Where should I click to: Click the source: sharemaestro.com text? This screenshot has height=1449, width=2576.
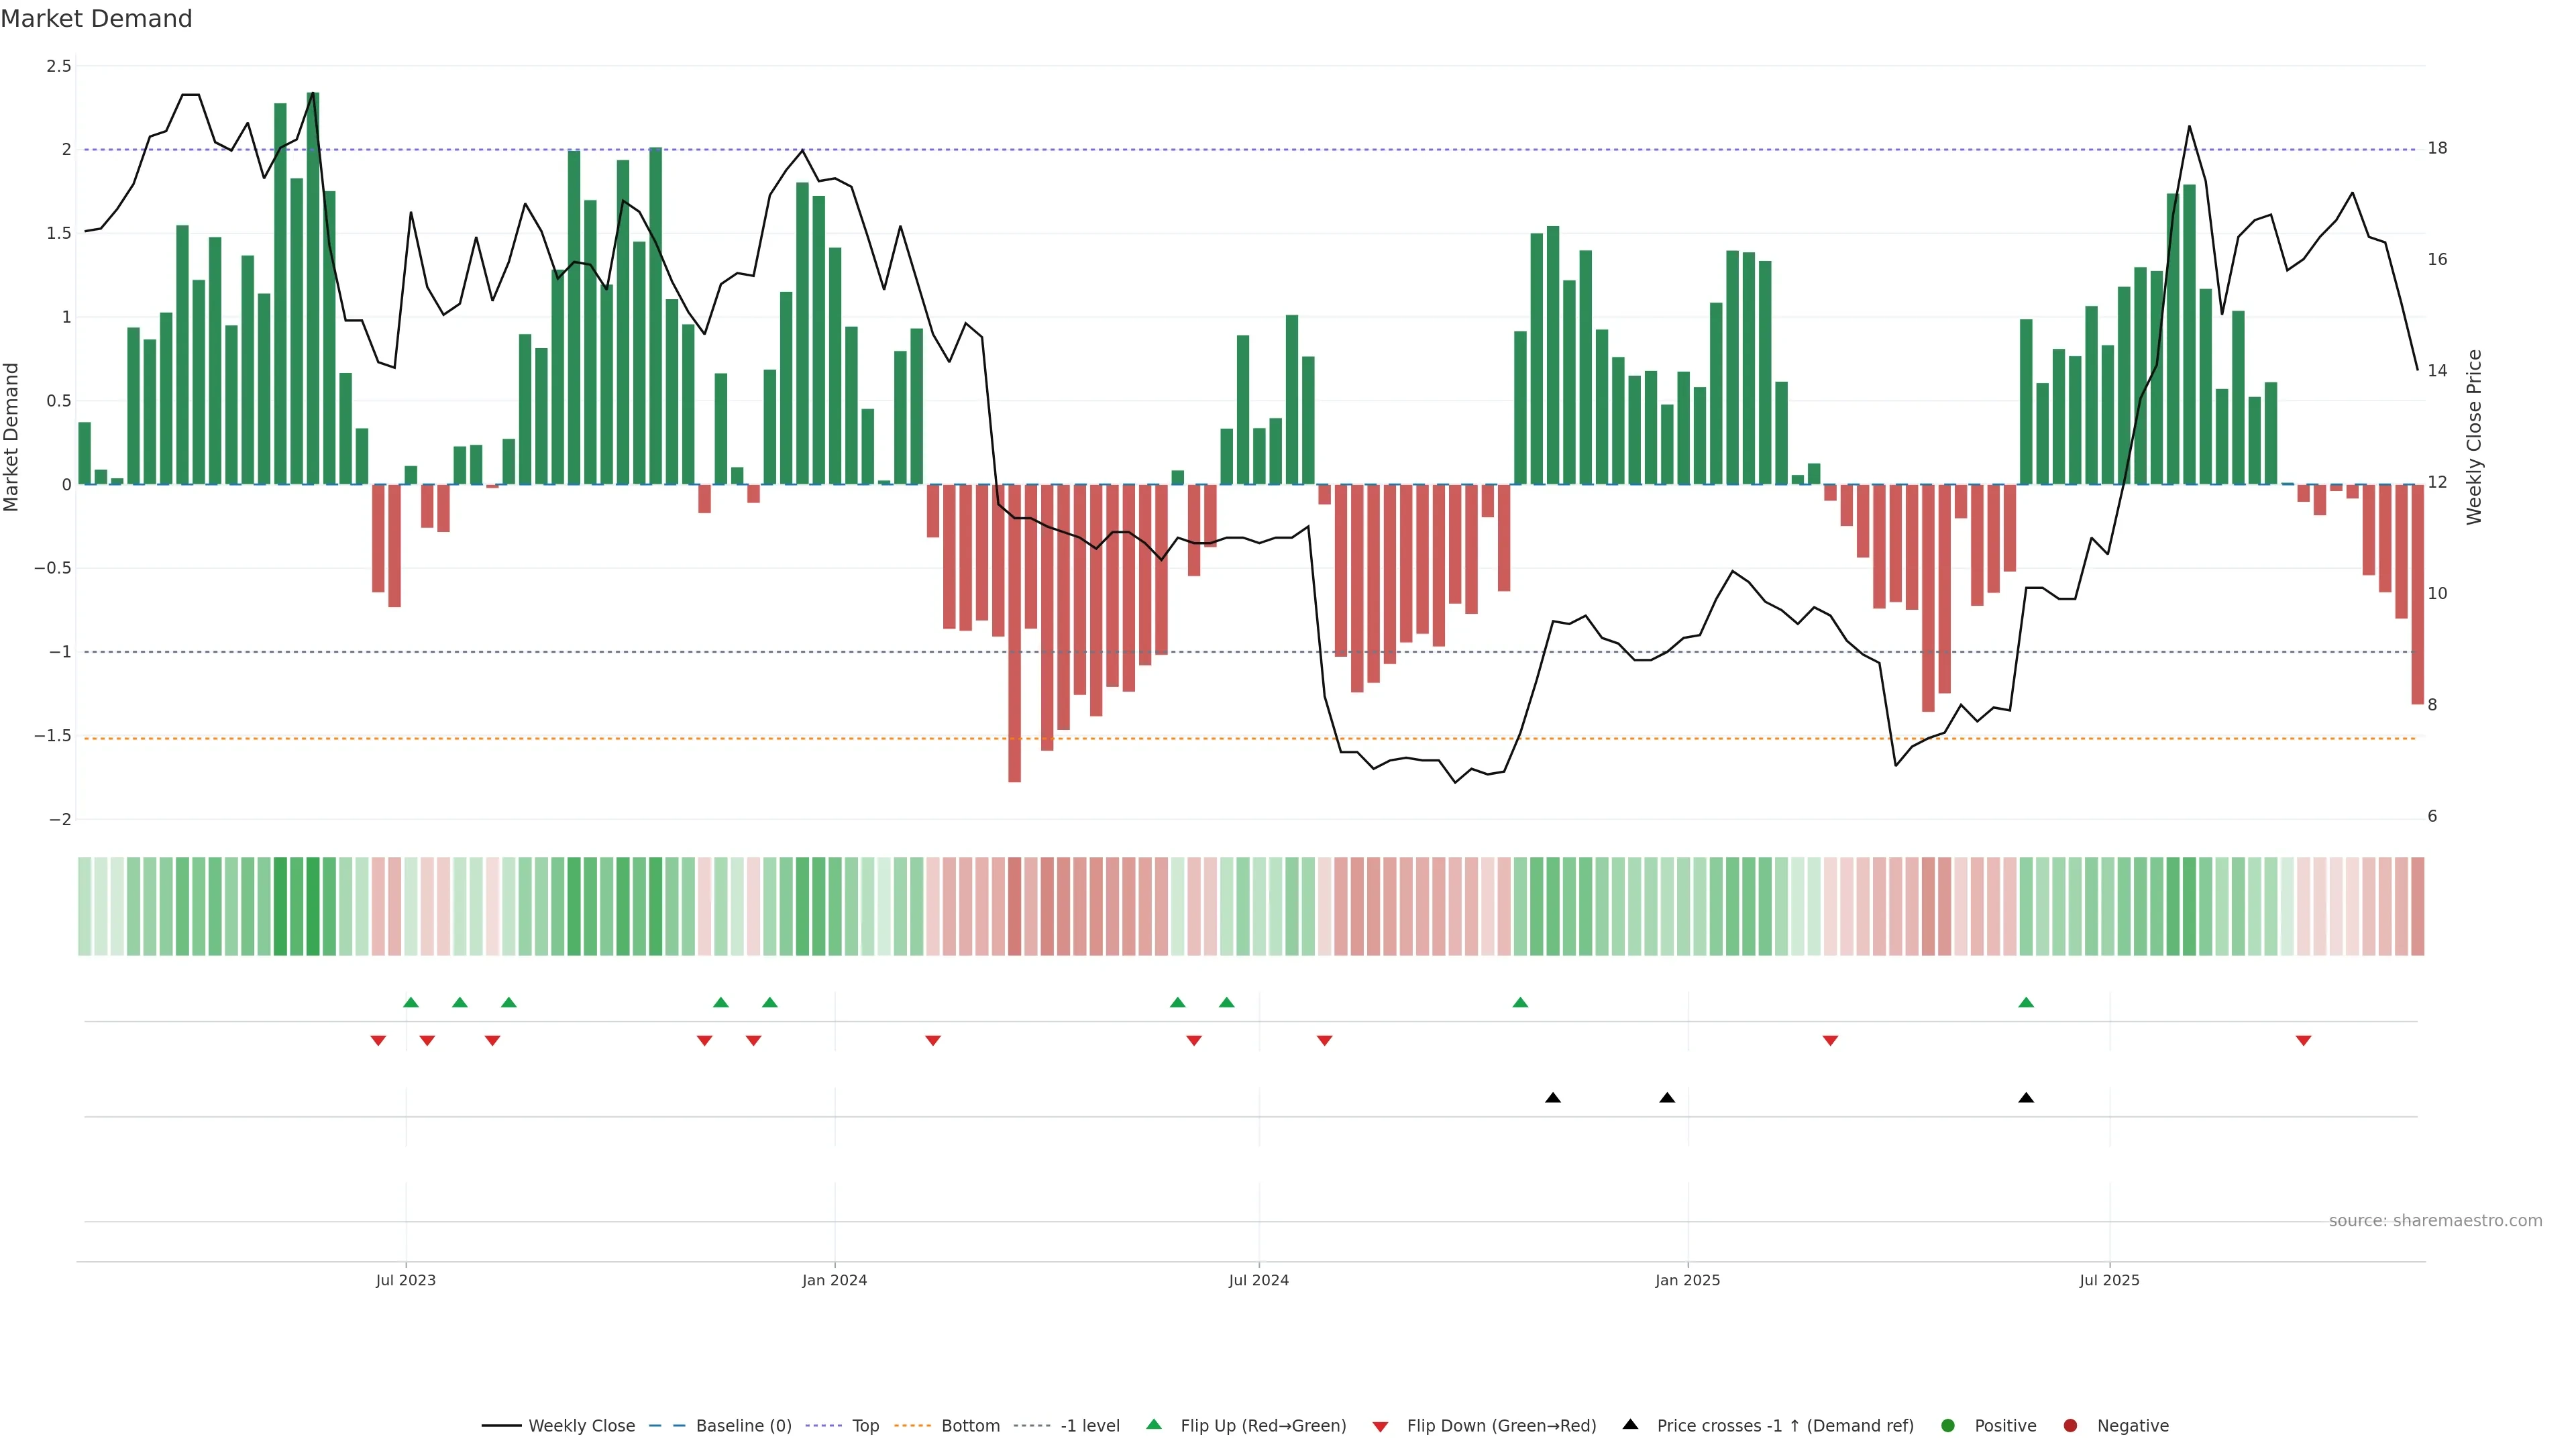pyautogui.click(x=2435, y=1220)
